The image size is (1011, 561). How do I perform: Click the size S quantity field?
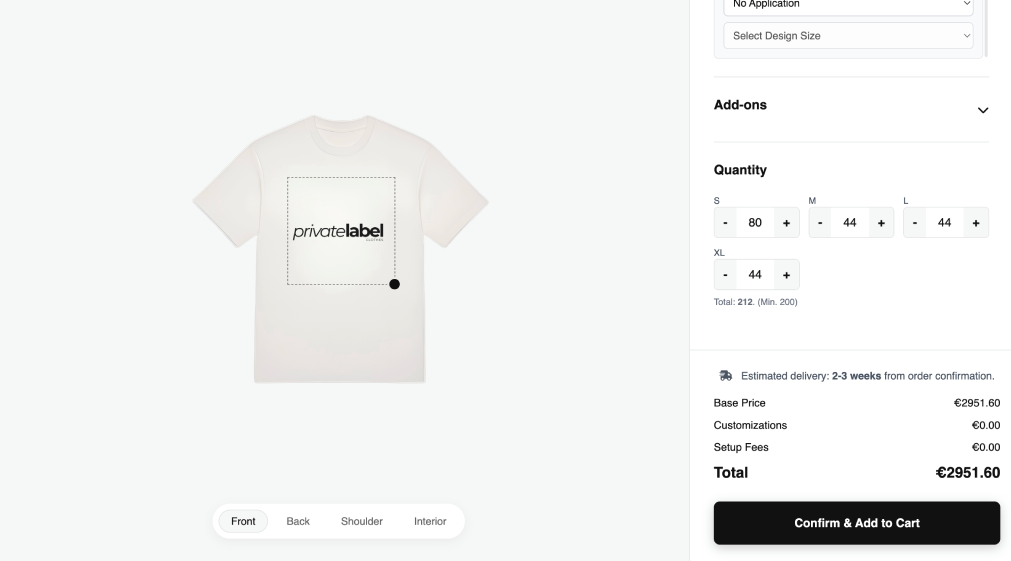point(755,223)
